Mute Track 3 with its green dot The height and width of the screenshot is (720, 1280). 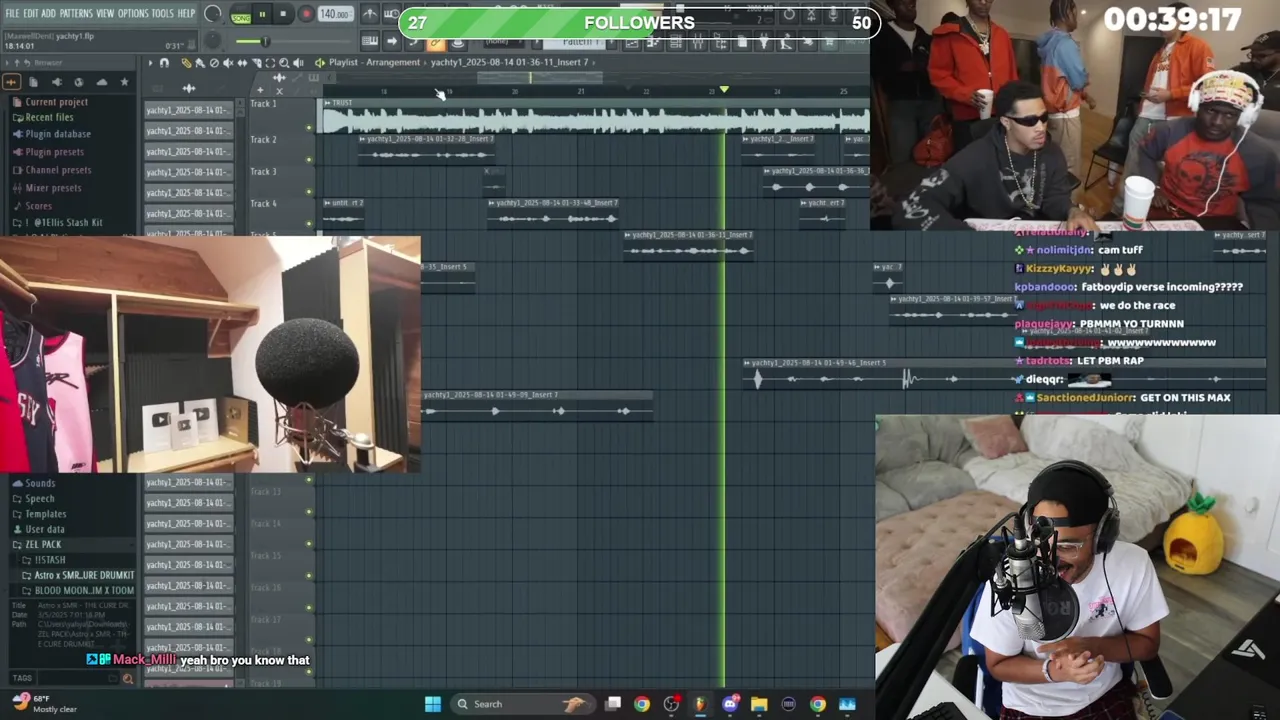coord(309,191)
